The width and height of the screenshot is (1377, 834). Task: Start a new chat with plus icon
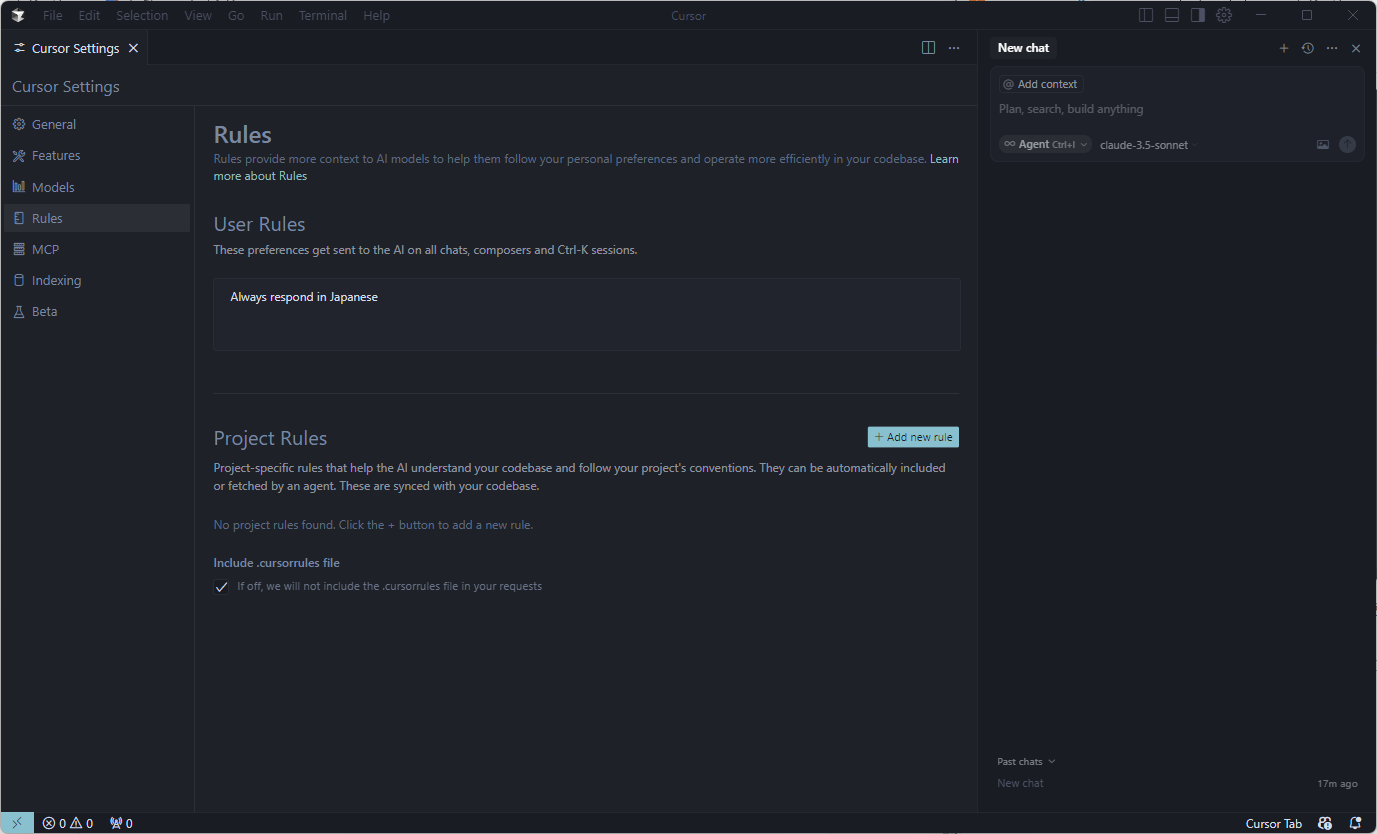tap(1284, 48)
